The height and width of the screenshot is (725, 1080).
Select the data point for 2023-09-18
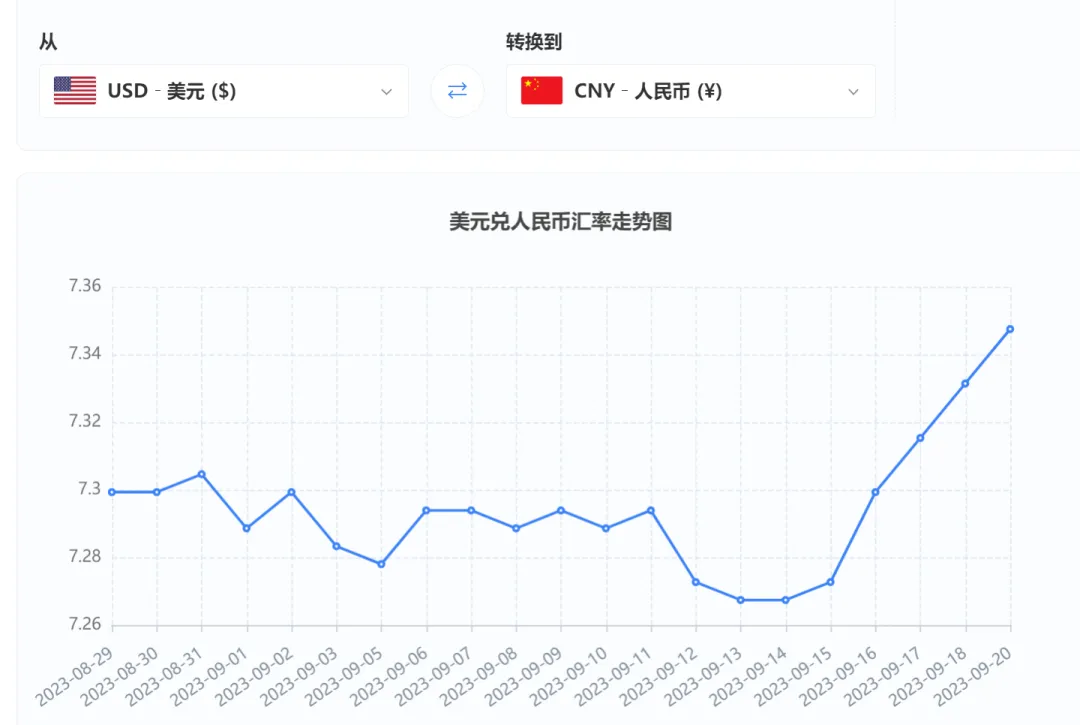(x=965, y=383)
